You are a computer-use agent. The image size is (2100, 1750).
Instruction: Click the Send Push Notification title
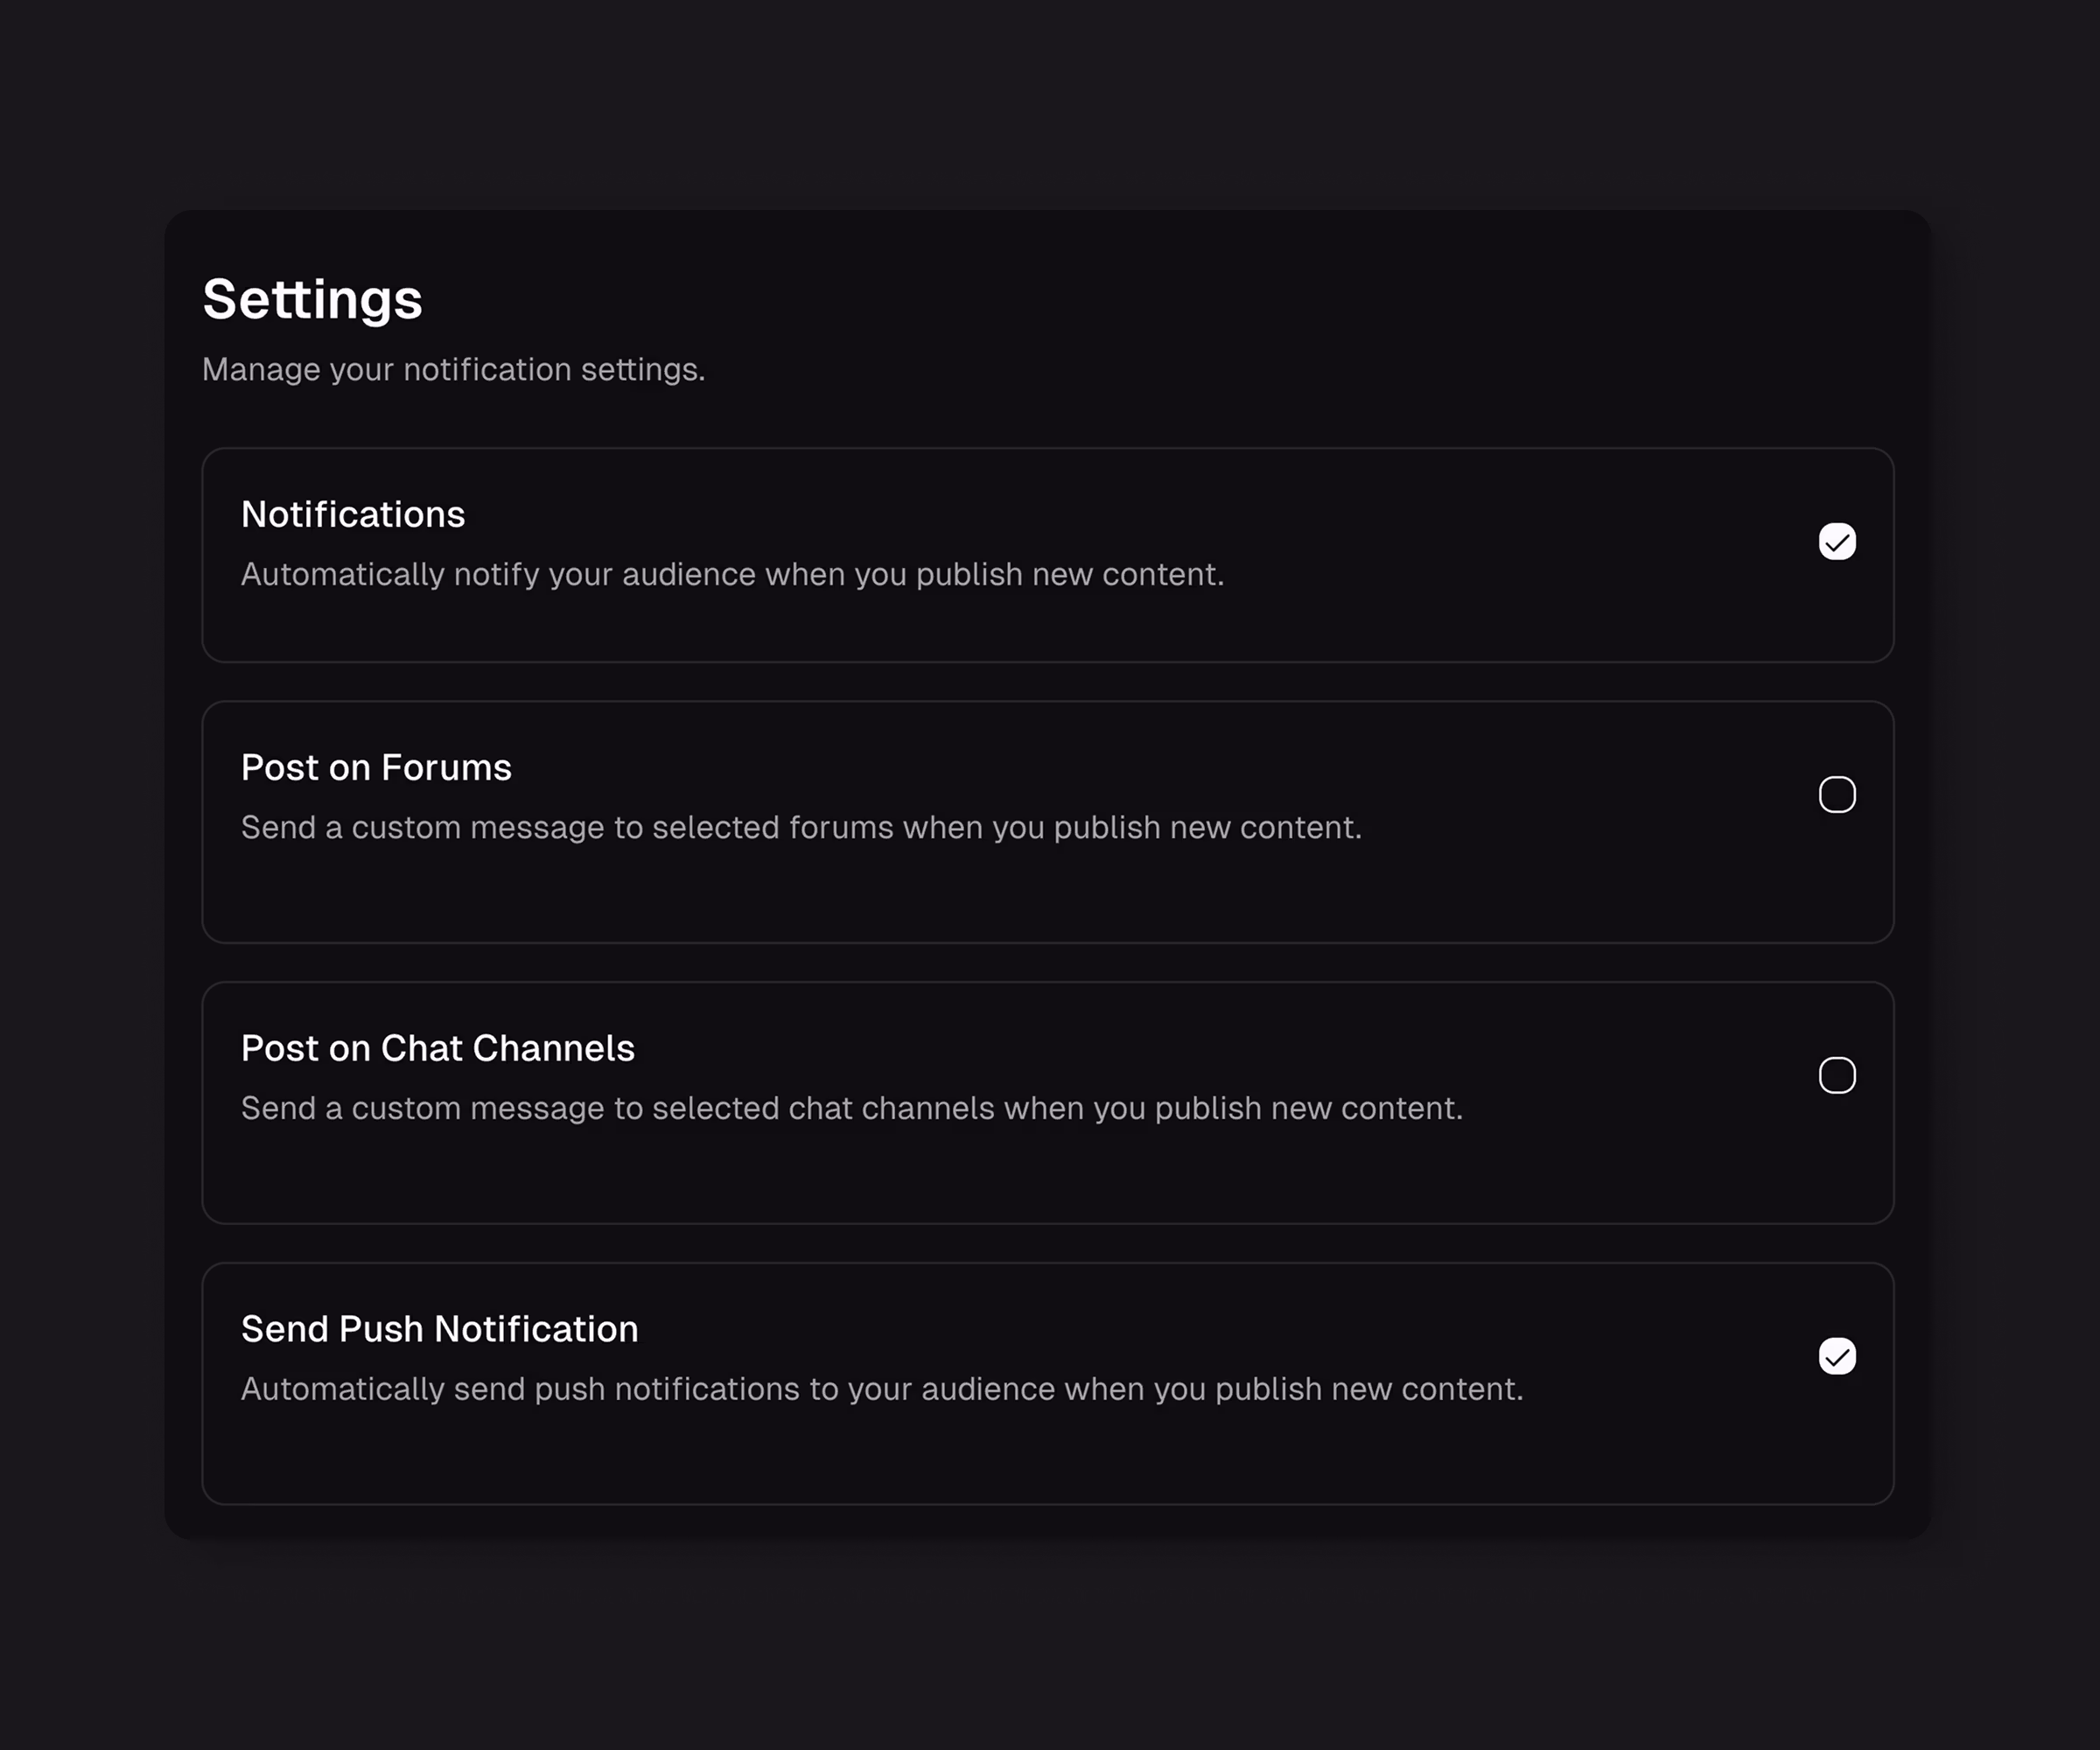[x=439, y=1329]
